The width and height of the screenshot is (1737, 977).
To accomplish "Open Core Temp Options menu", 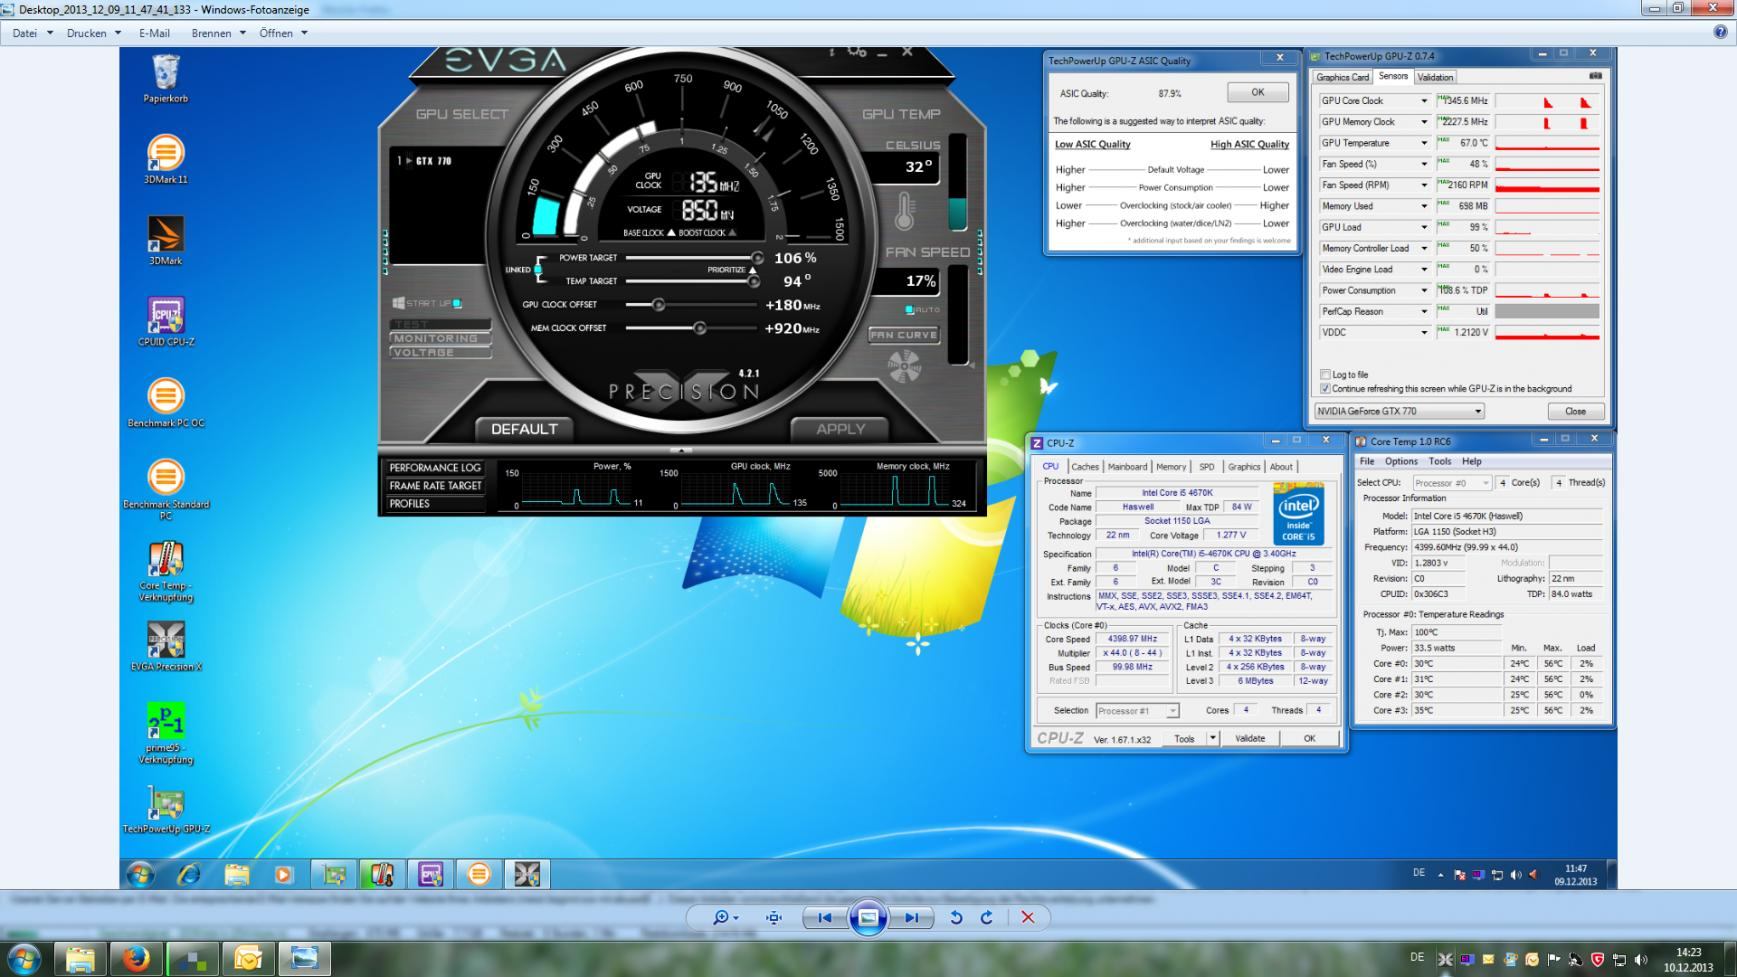I will point(1401,461).
